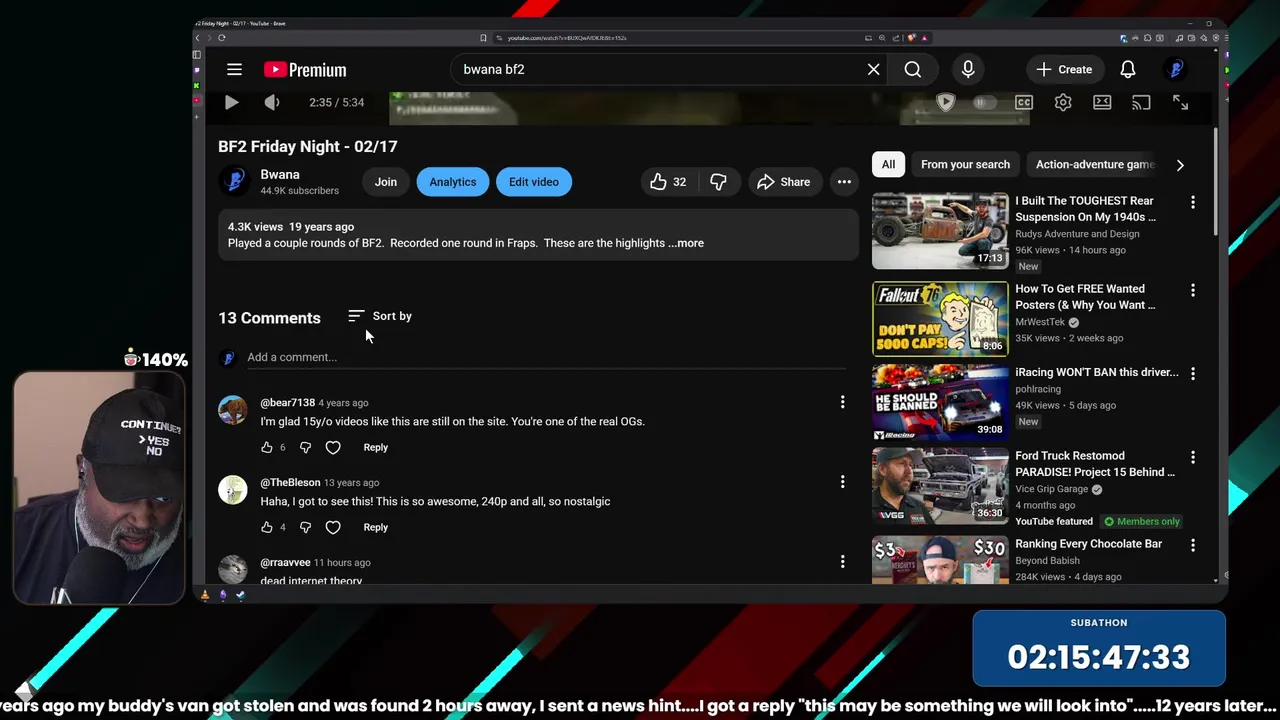Open @TheBleson profile avatar
Screen dimensions: 1280x720
tap(233, 490)
